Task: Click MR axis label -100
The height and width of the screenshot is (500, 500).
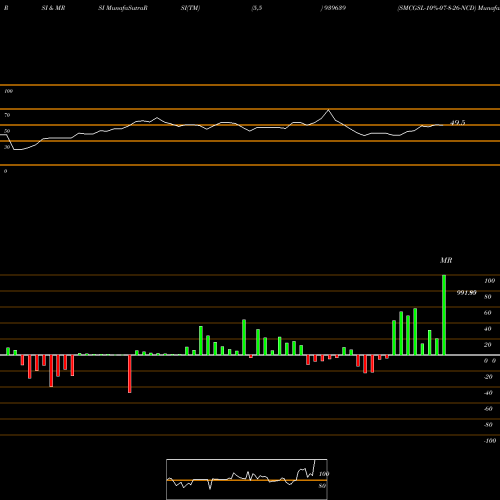Action: tap(490, 441)
